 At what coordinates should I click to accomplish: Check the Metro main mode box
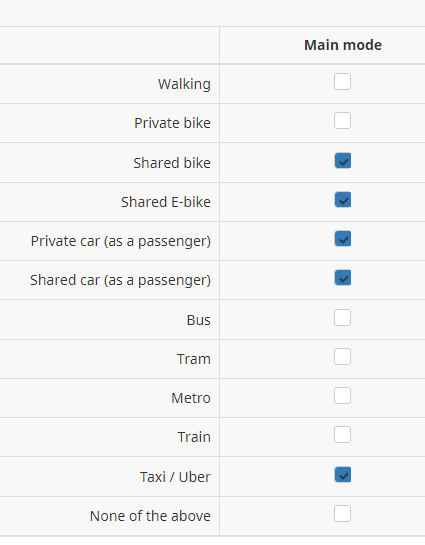[x=342, y=396]
